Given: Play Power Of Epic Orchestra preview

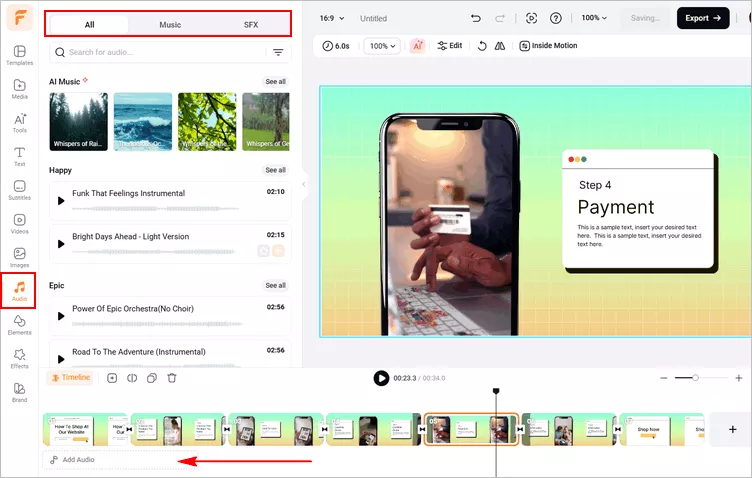Looking at the screenshot, I should pyautogui.click(x=61, y=316).
